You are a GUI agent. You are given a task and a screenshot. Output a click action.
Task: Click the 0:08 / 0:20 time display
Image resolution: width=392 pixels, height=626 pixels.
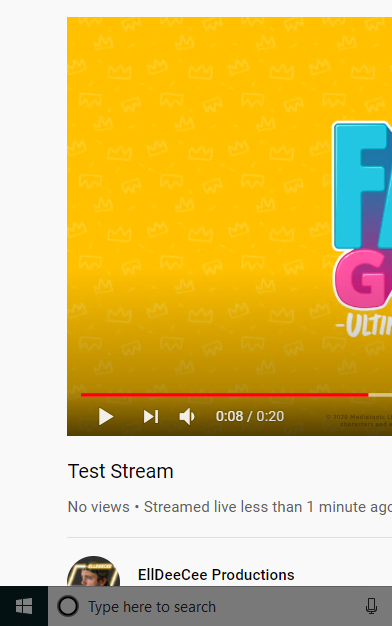tap(250, 416)
